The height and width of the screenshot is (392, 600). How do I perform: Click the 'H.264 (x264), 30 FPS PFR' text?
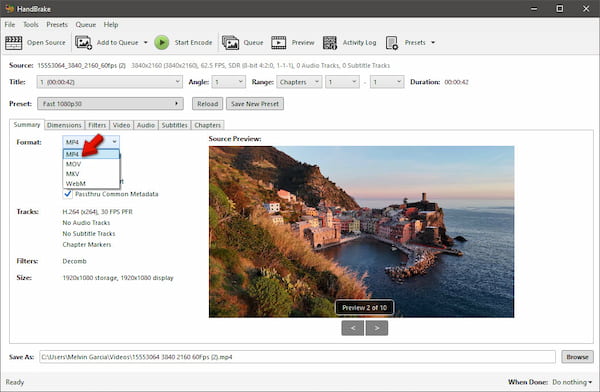[98, 212]
